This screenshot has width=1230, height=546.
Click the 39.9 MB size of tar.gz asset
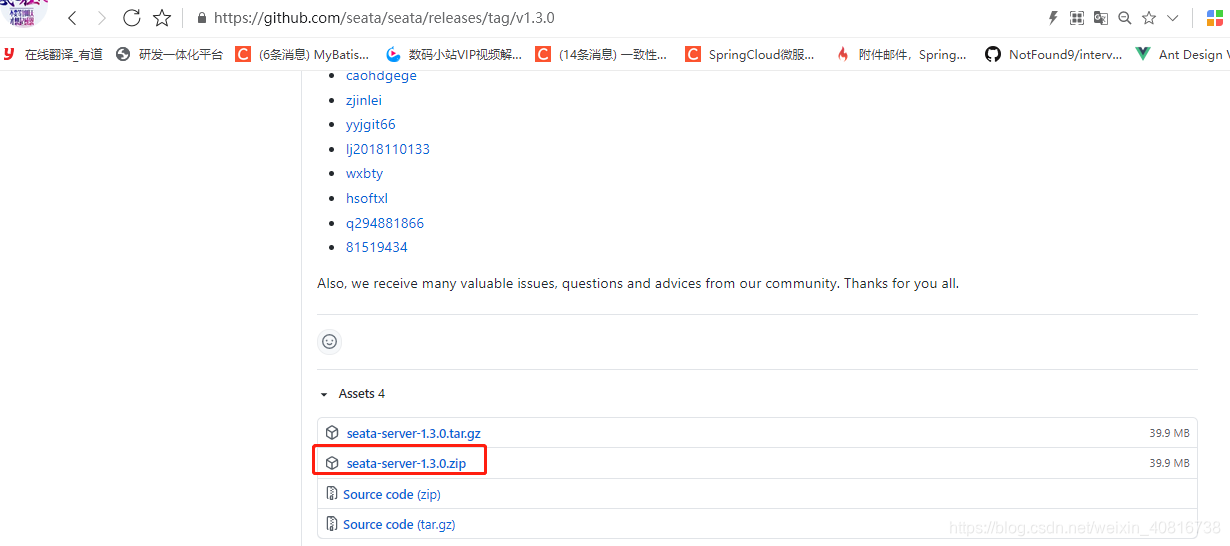[x=1169, y=434]
